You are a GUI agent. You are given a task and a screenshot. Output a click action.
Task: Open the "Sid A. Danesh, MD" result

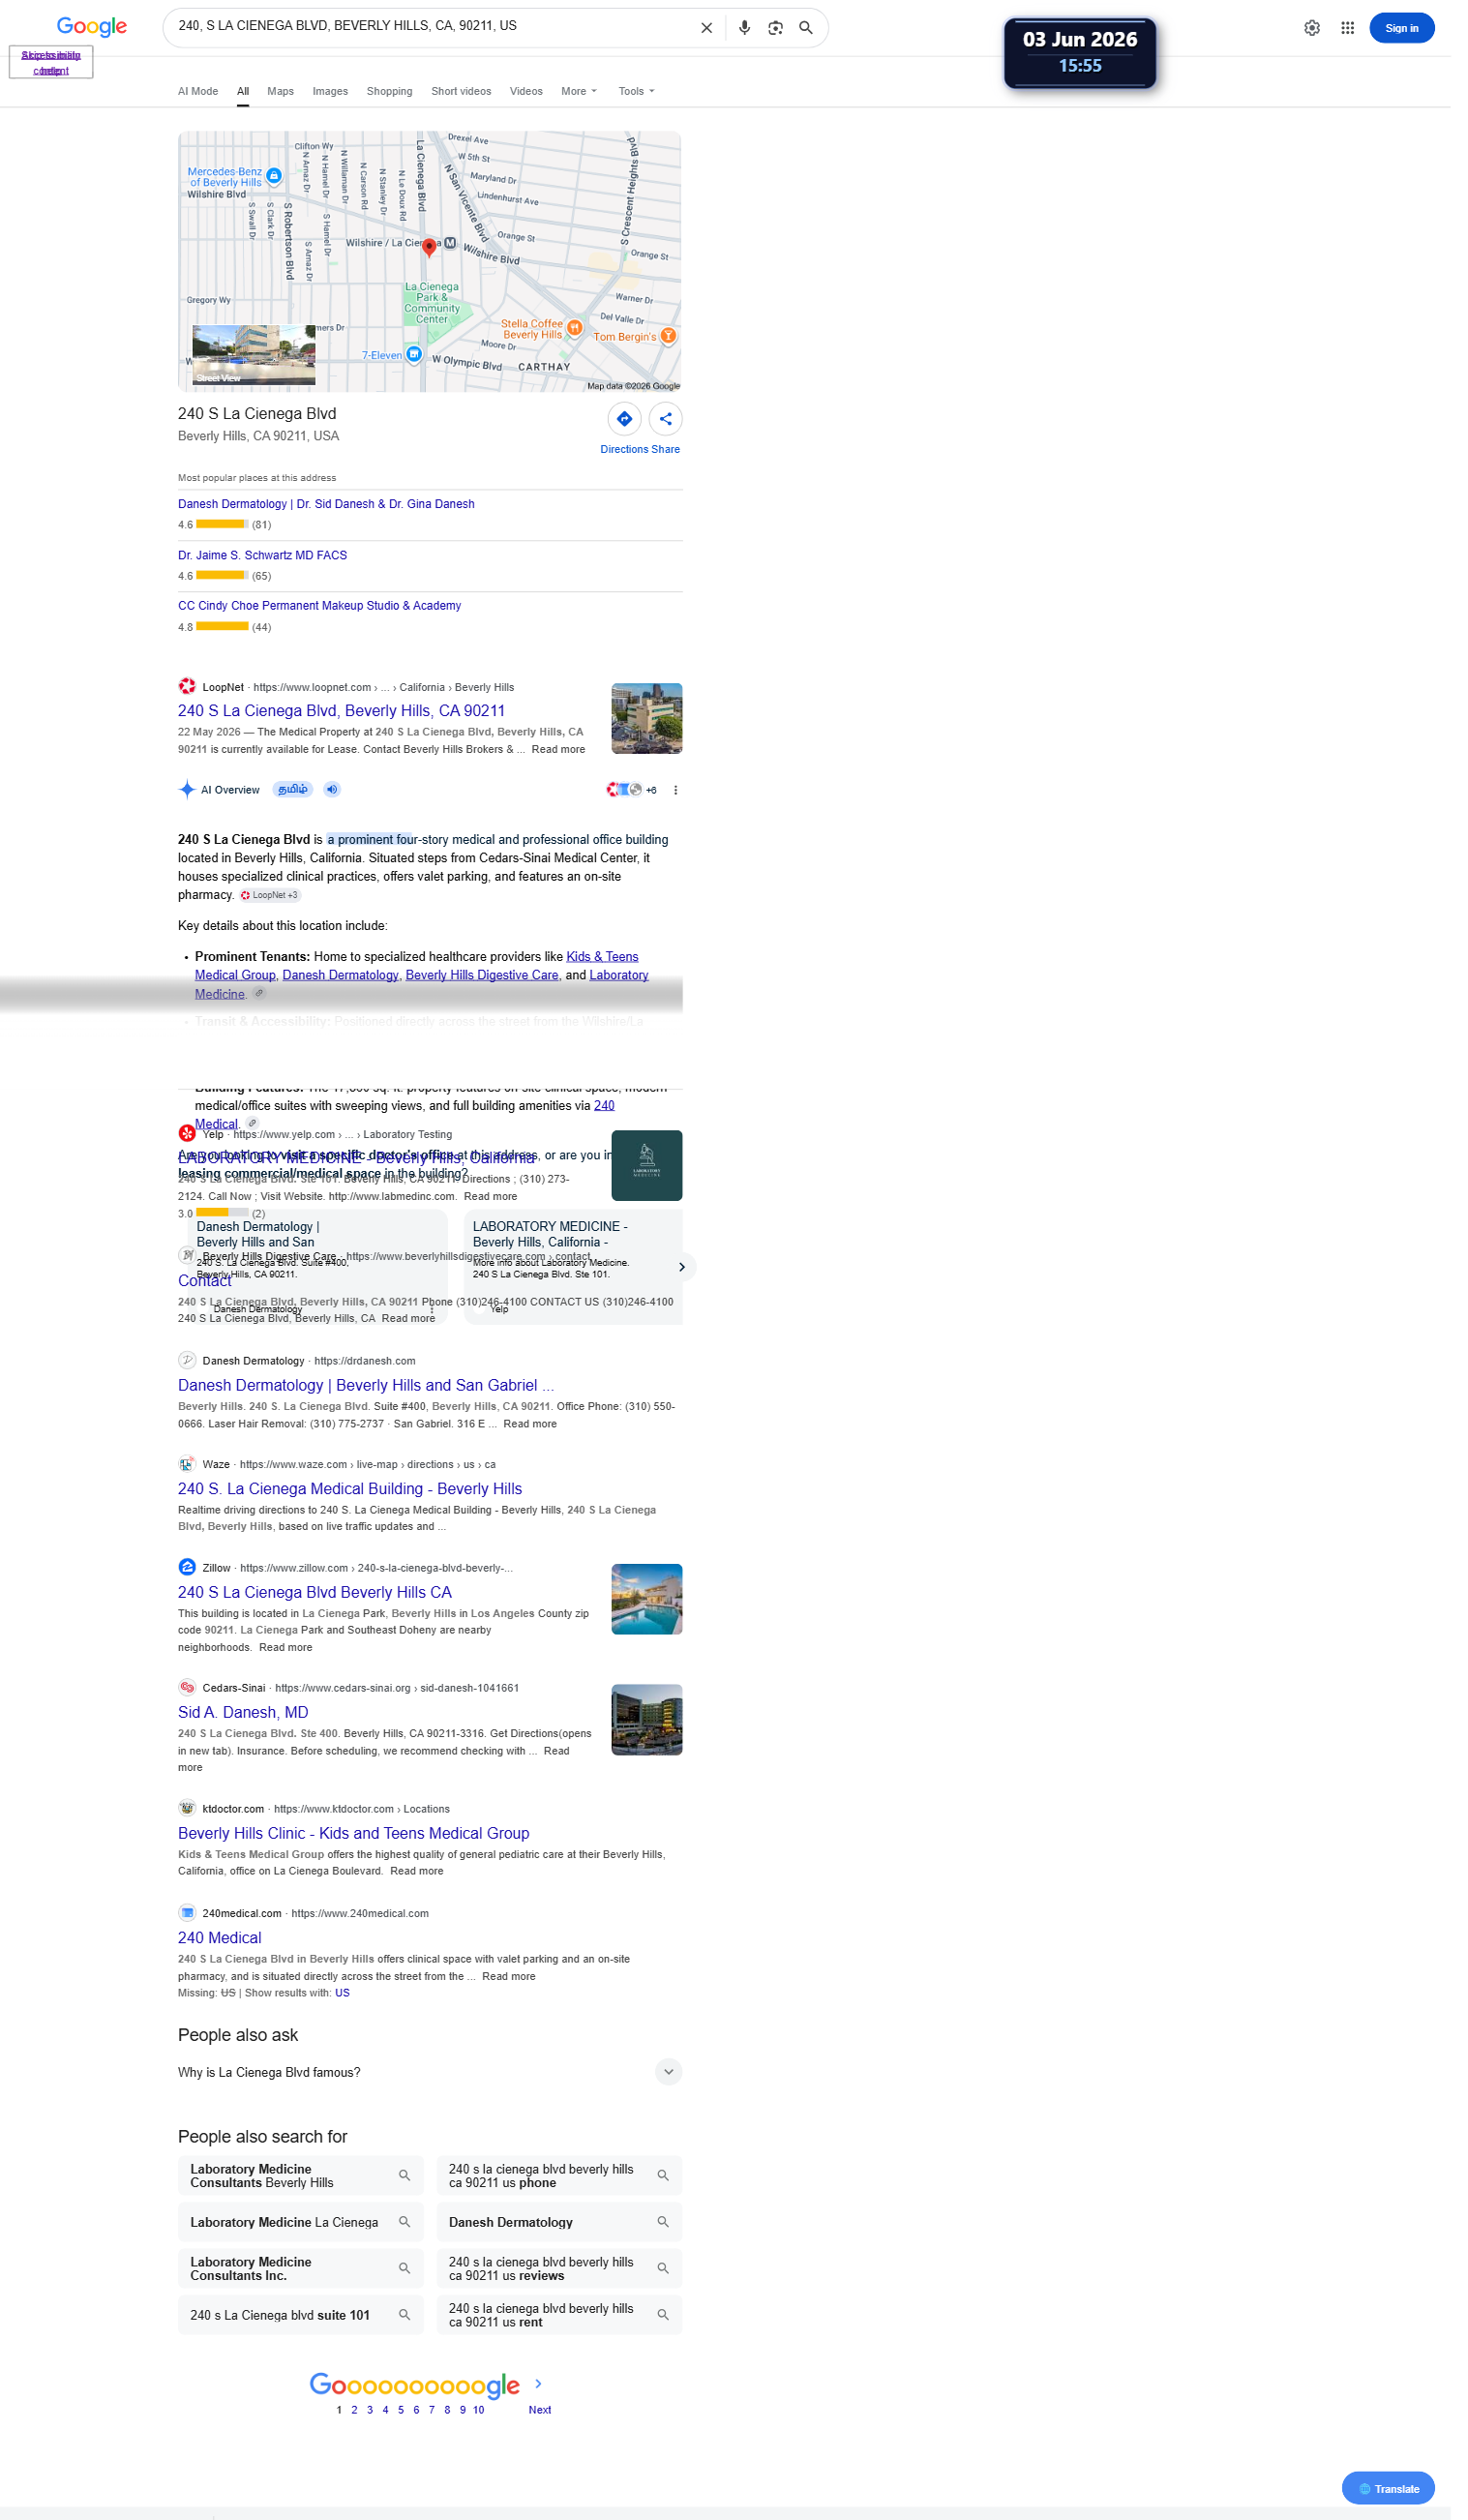(243, 1713)
